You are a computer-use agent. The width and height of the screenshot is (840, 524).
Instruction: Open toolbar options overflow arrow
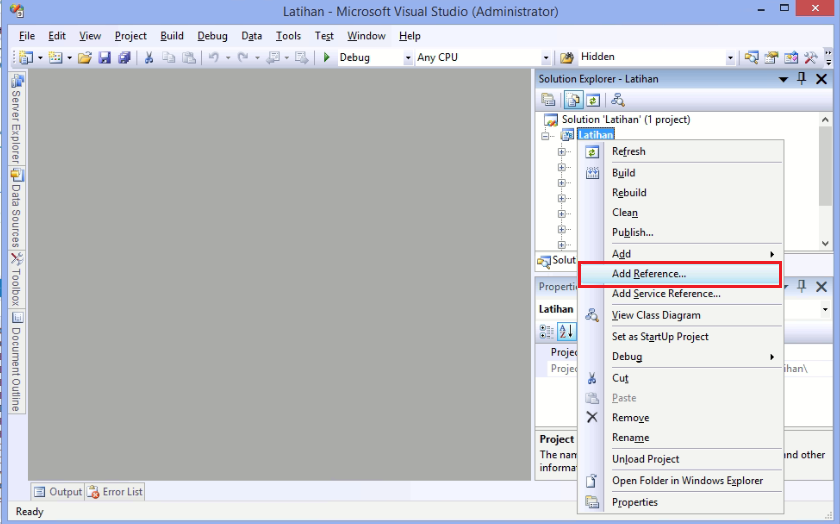[x=828, y=57]
